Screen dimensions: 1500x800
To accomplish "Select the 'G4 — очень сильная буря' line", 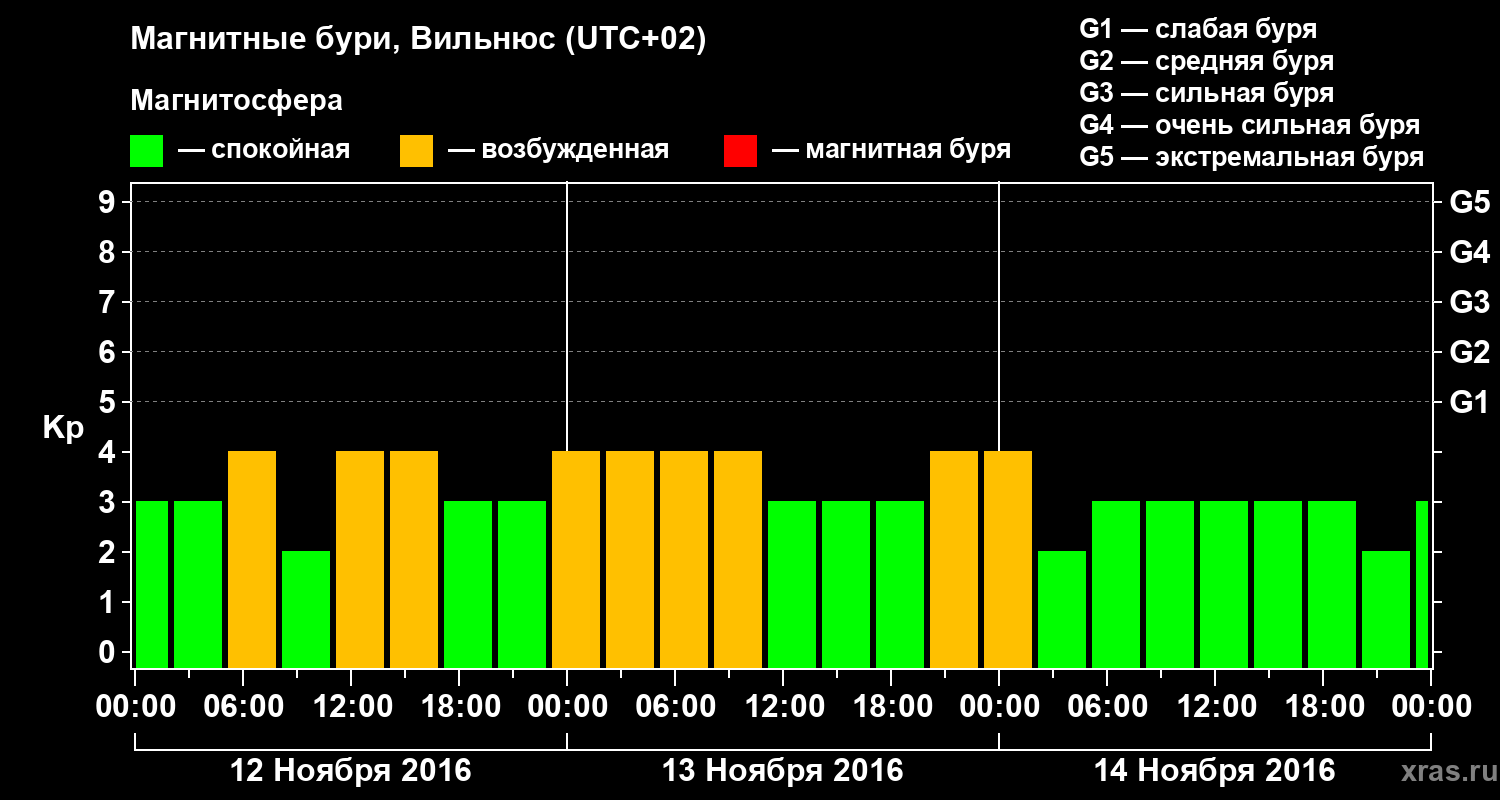I will tap(1250, 125).
